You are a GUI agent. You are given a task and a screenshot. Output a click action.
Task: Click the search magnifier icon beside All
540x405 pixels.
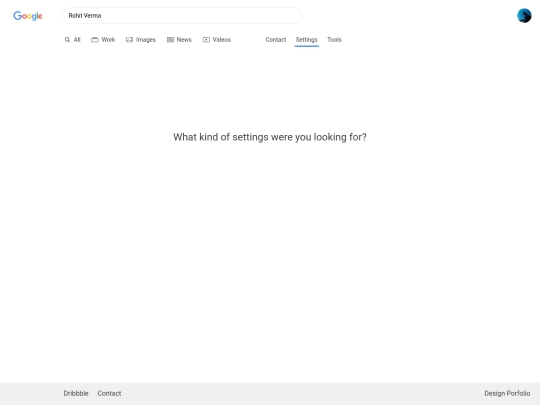tap(67, 40)
